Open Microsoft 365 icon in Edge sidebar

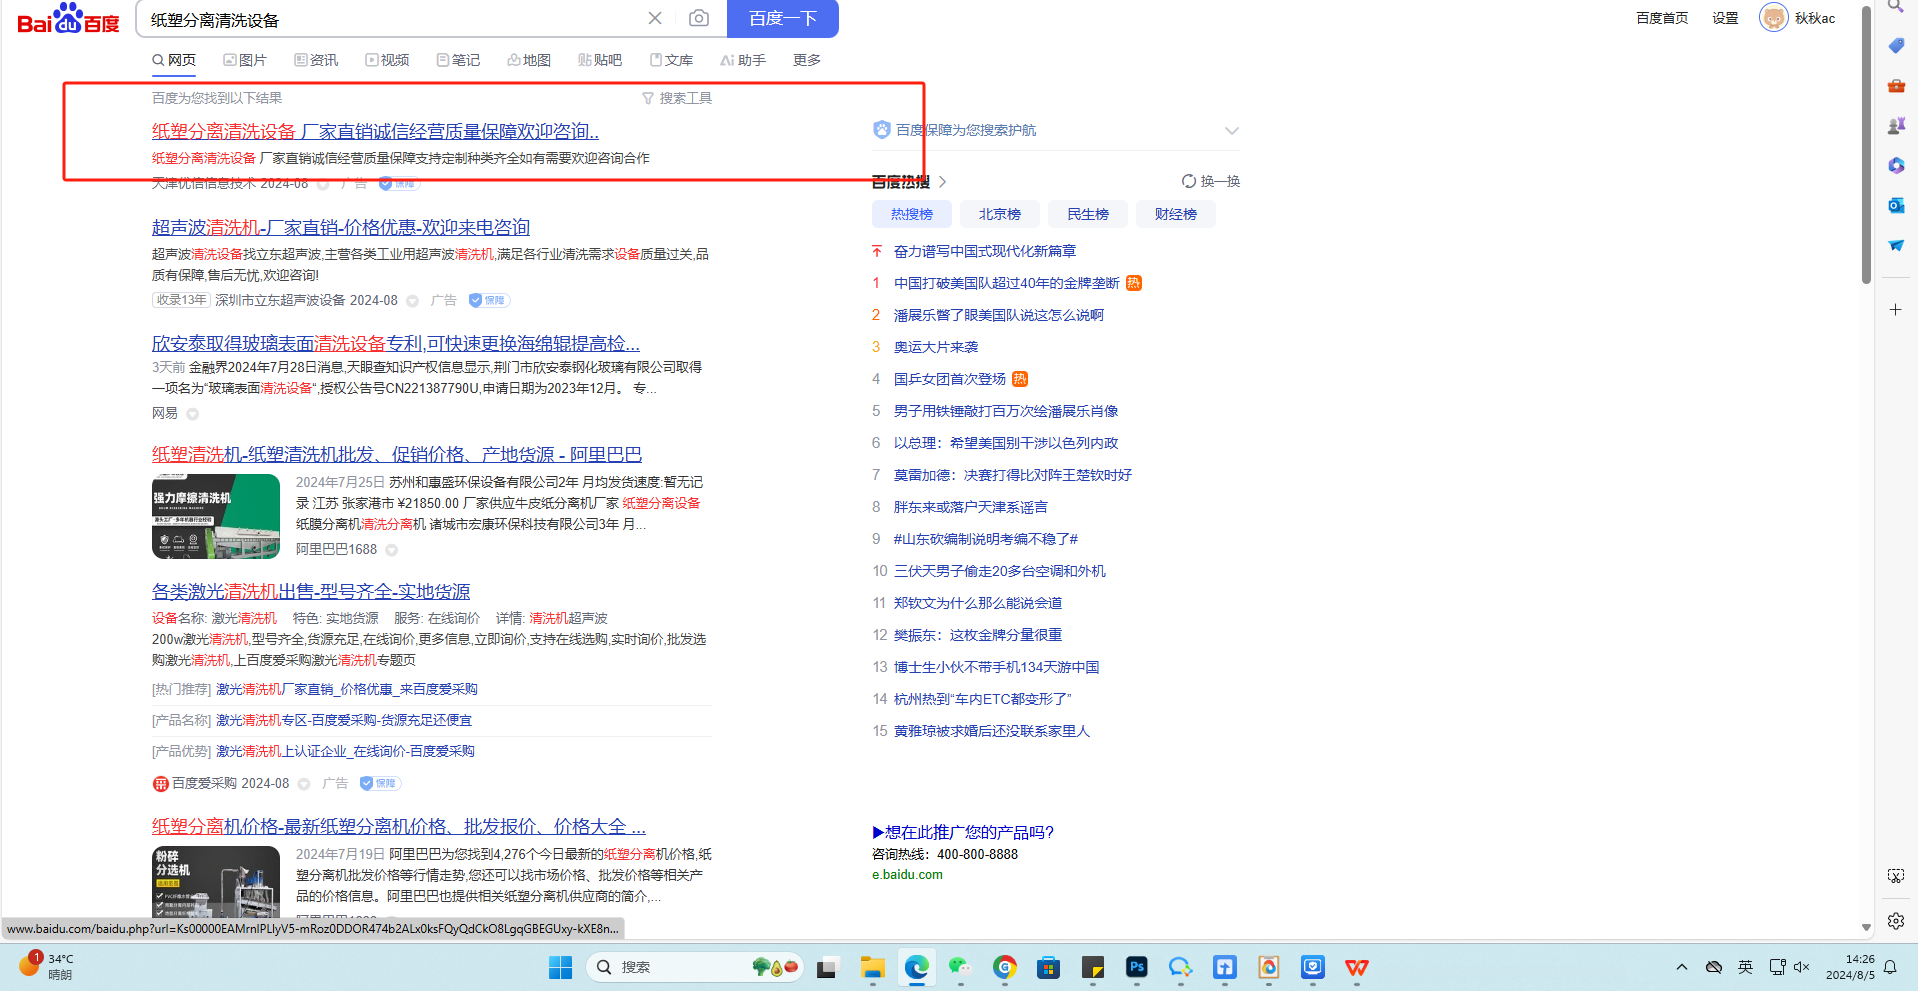pos(1896,165)
